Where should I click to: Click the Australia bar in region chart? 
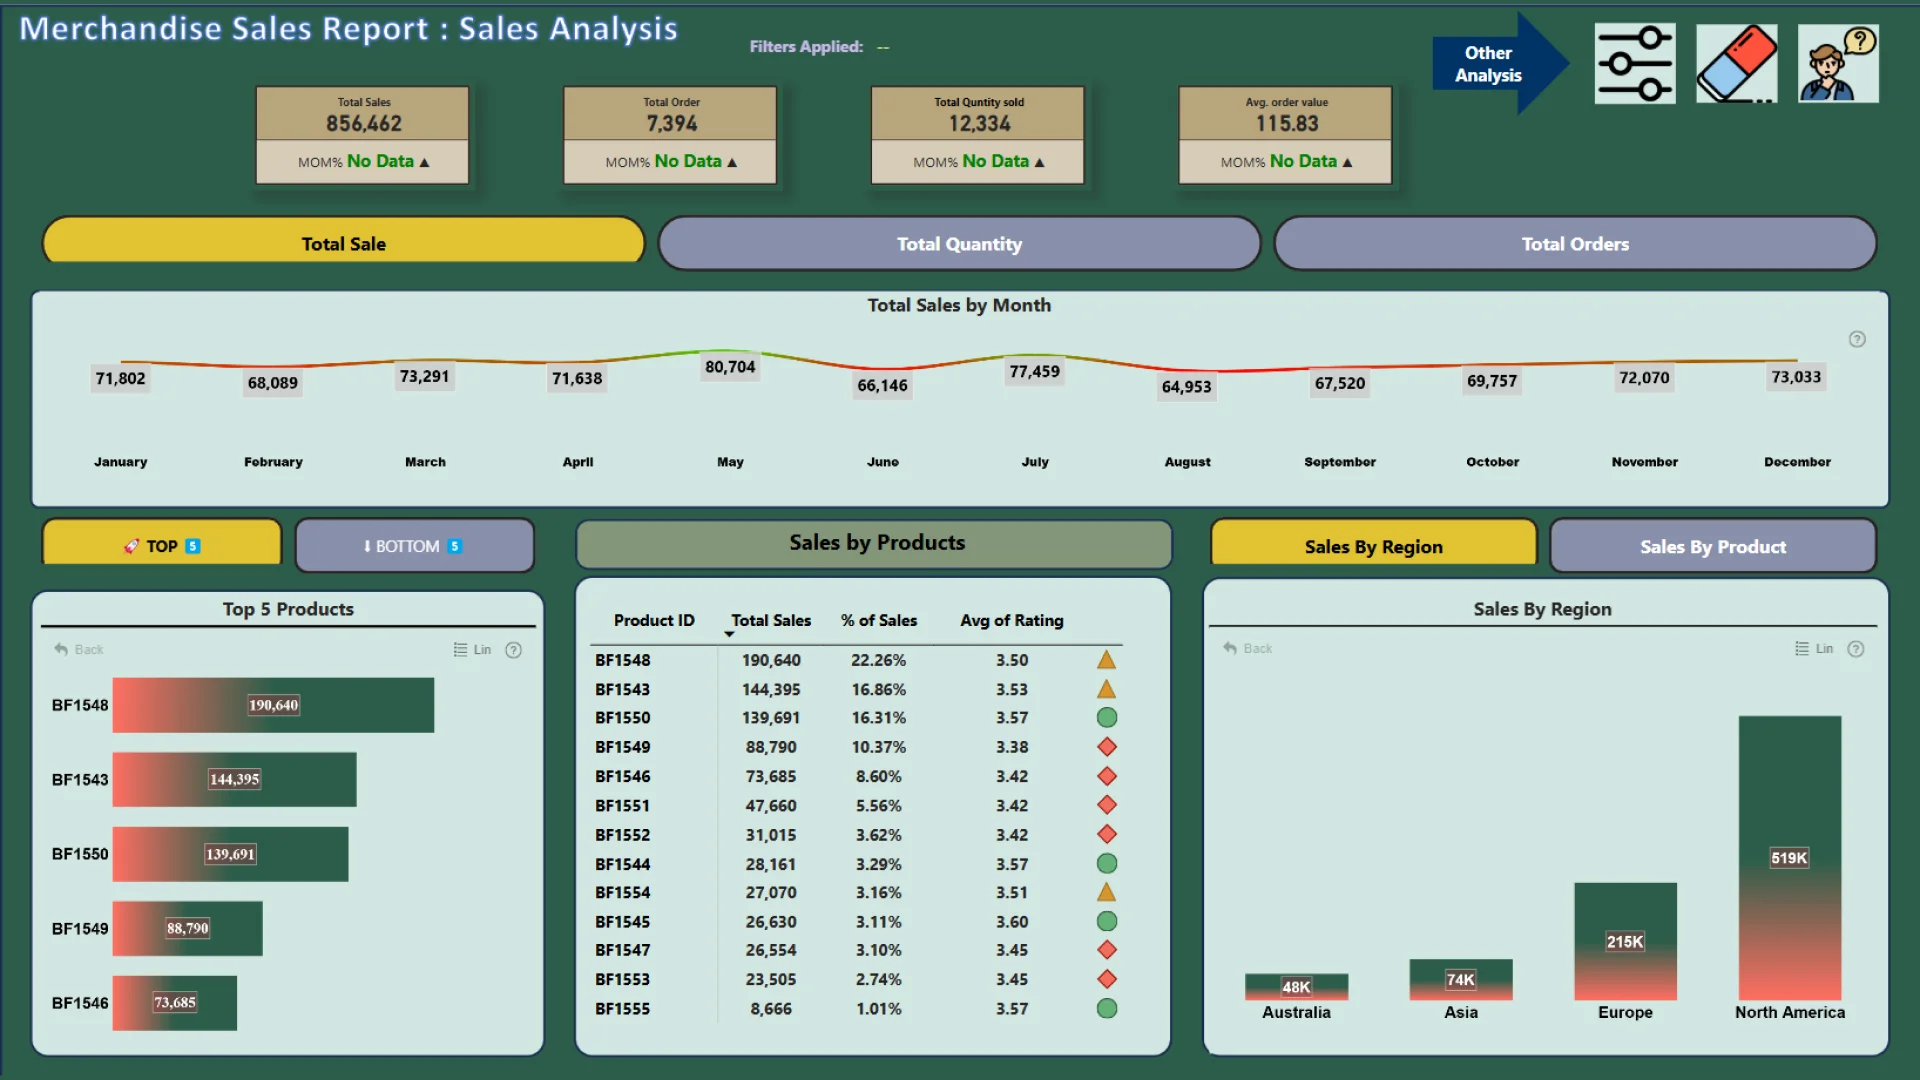click(x=1296, y=987)
